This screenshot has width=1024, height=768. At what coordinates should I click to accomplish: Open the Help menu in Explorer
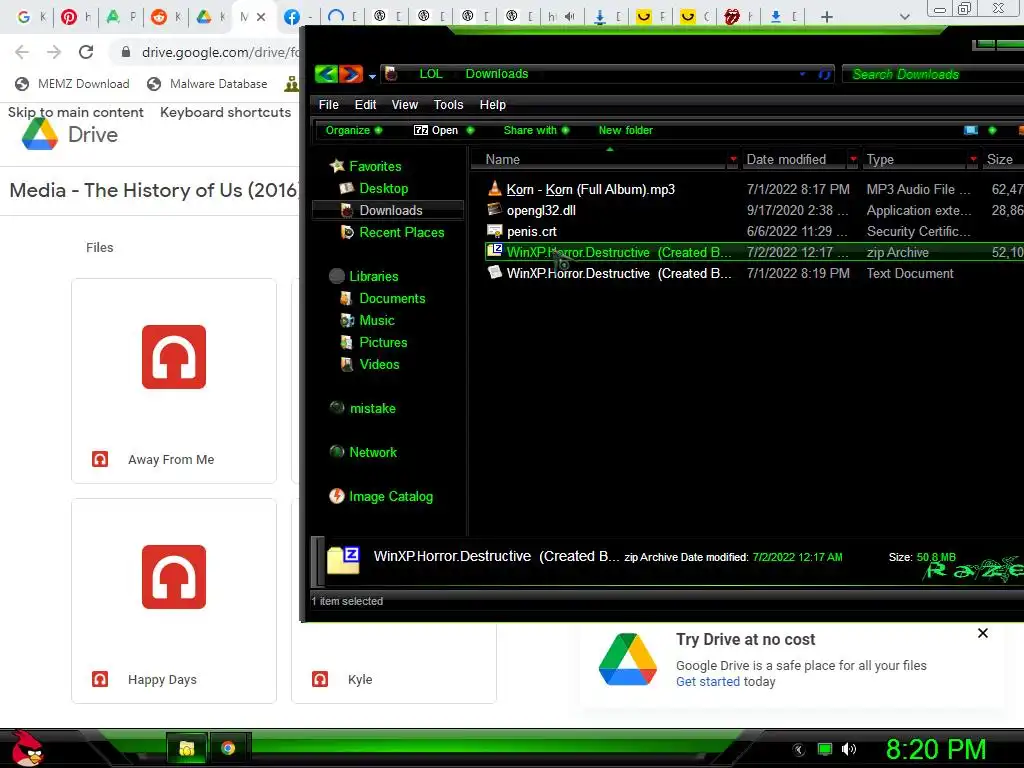[492, 104]
